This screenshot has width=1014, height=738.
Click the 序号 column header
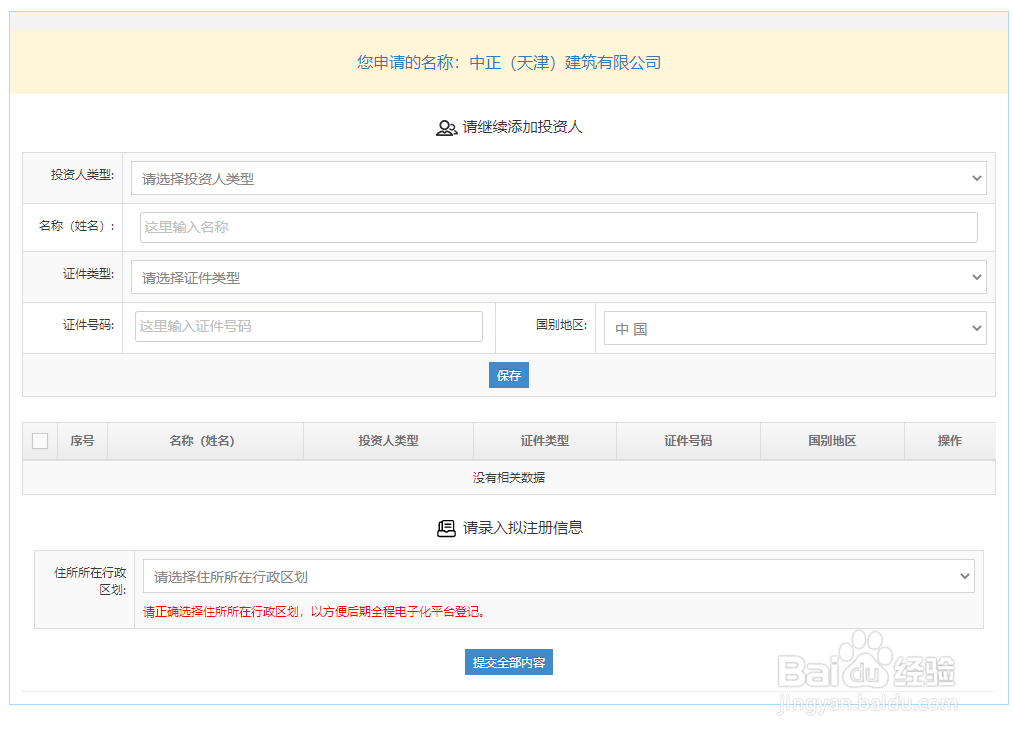point(81,440)
